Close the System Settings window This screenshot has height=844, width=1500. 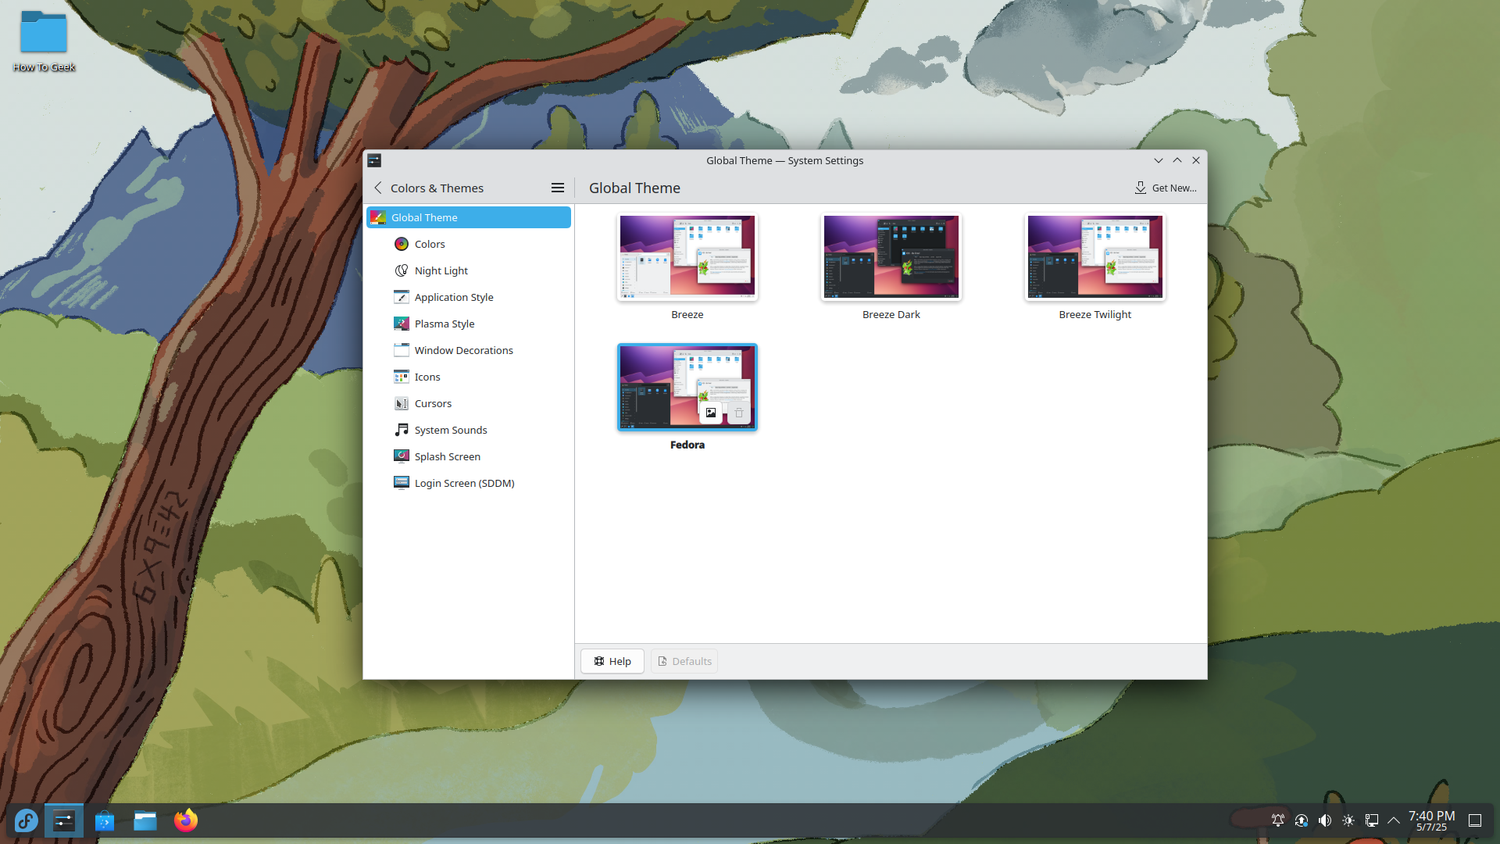coord(1196,160)
